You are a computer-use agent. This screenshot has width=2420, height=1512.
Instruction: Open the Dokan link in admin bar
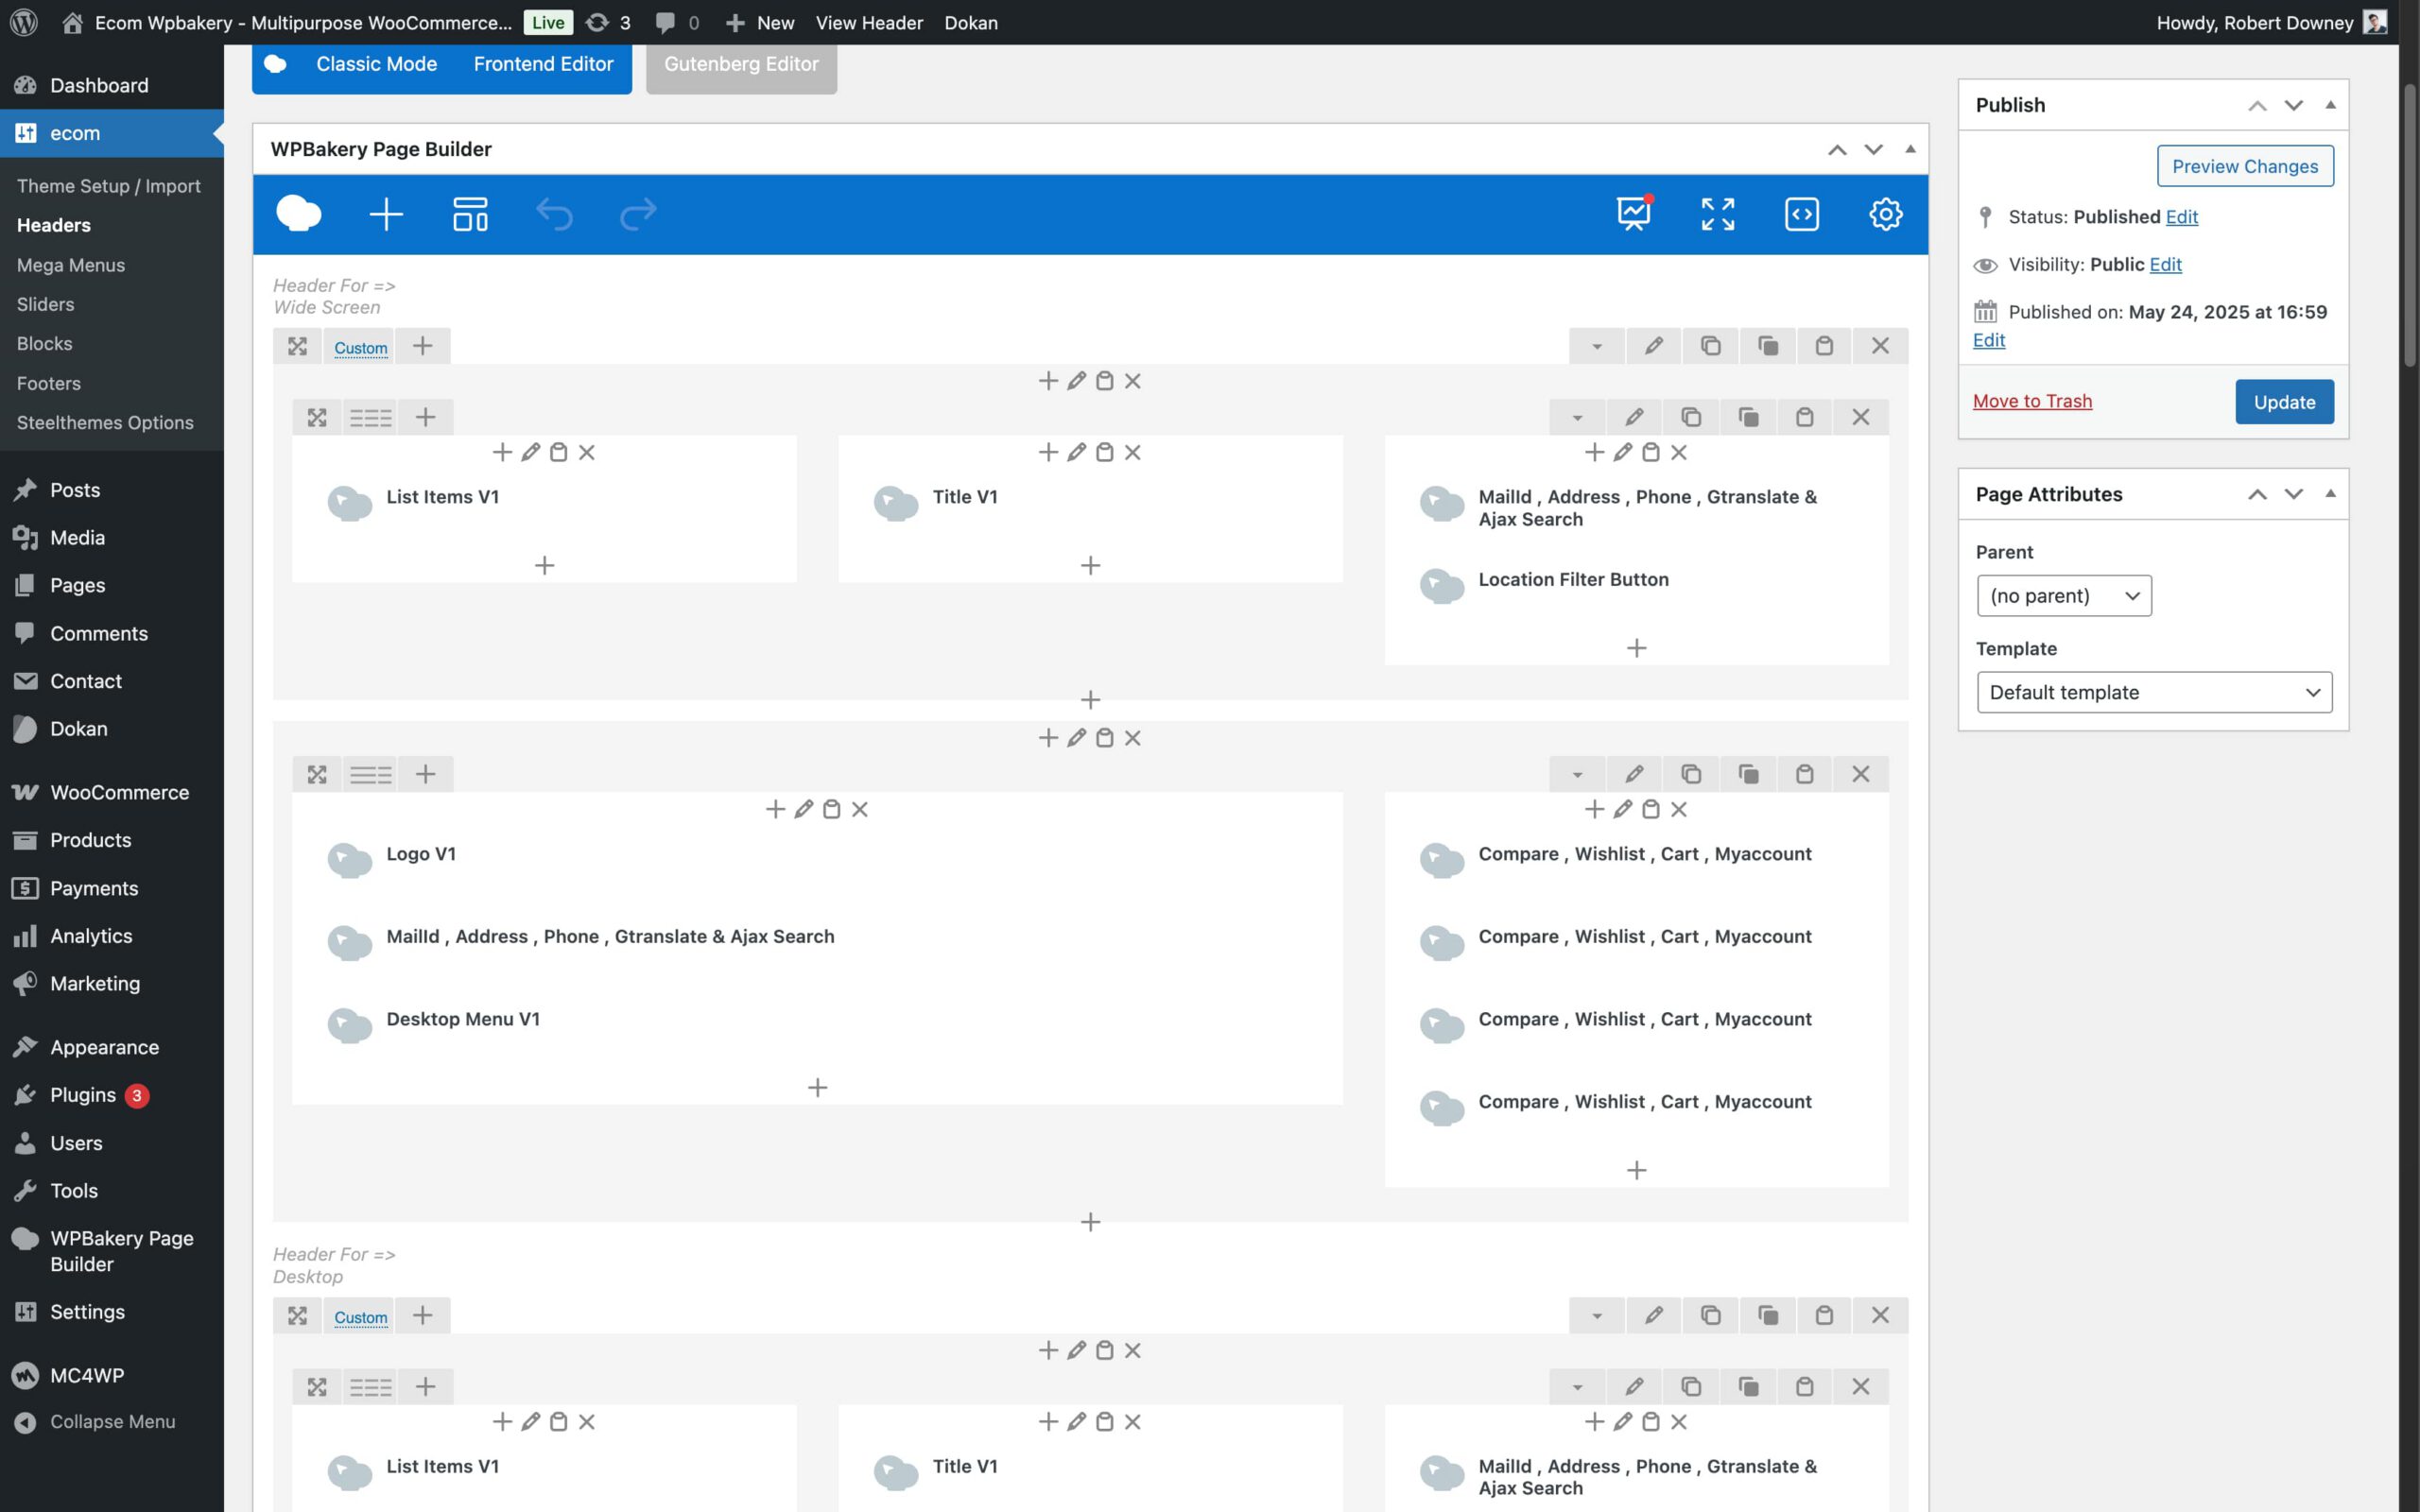tap(971, 22)
